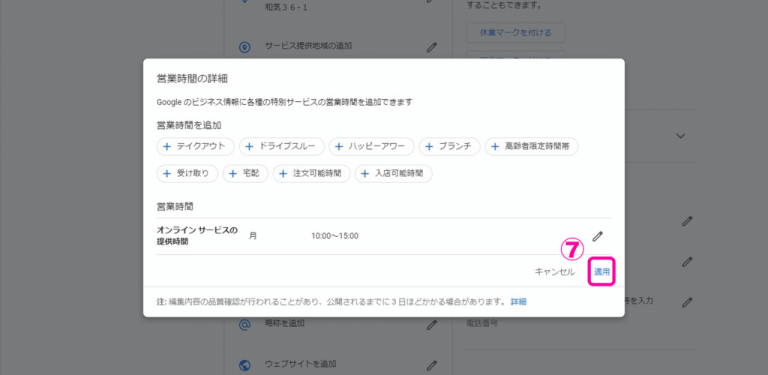Click globe icon beside ウェブサイトを追加

pos(244,365)
